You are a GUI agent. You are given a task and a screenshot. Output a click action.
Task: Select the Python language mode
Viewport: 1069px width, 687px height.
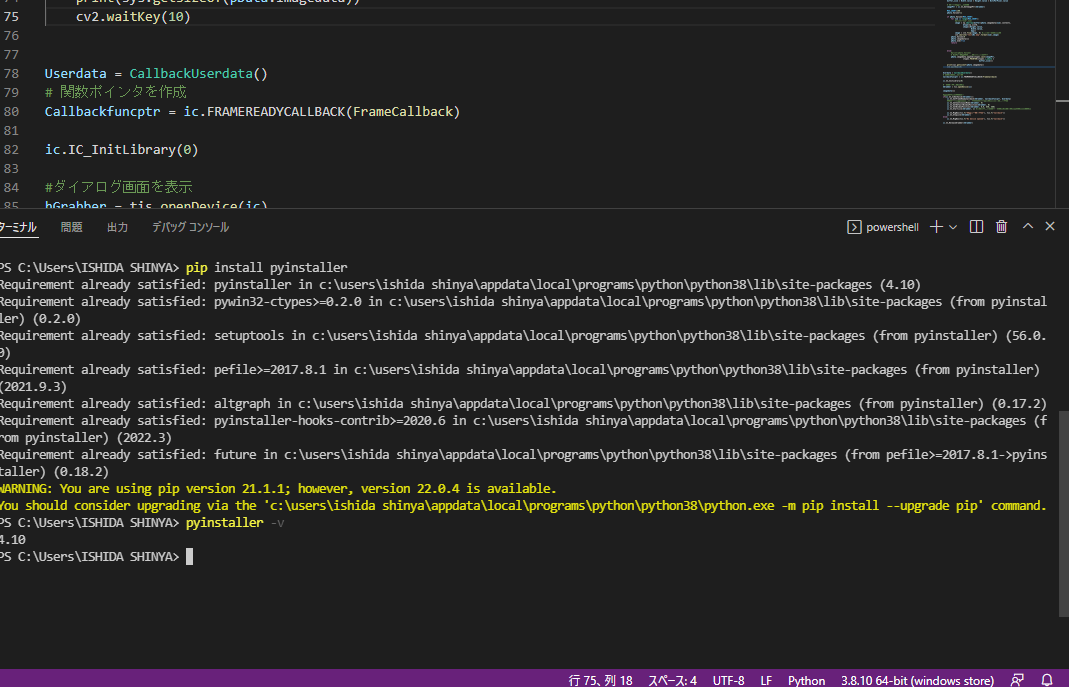(807, 680)
